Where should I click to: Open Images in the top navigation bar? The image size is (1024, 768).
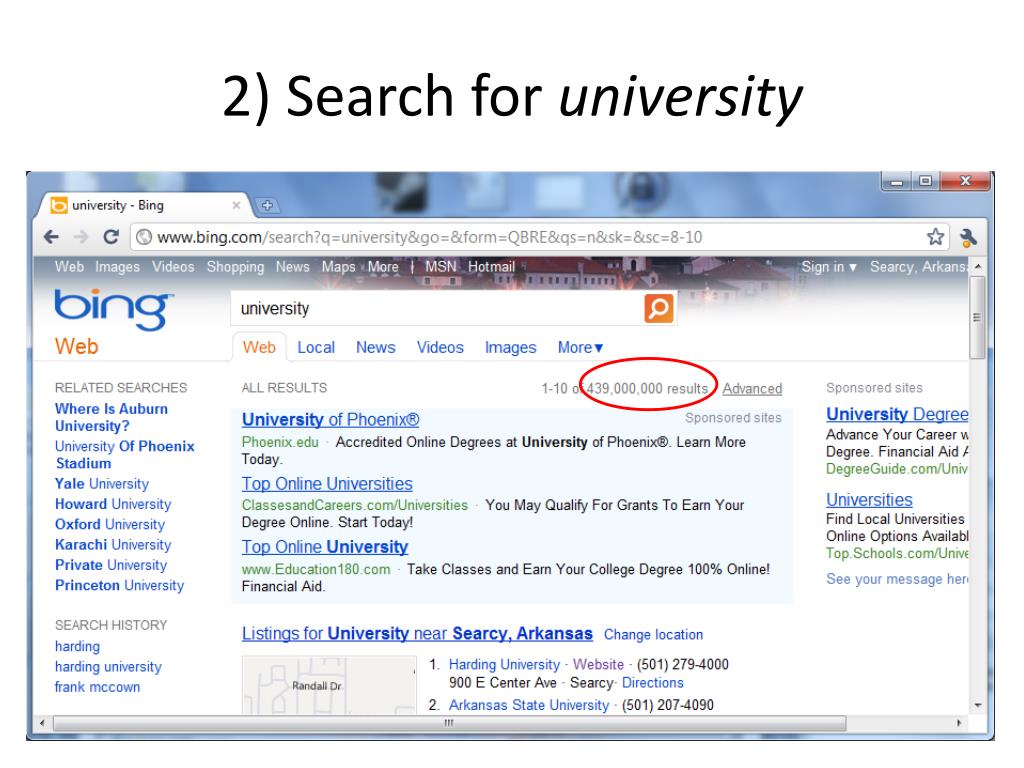point(118,267)
